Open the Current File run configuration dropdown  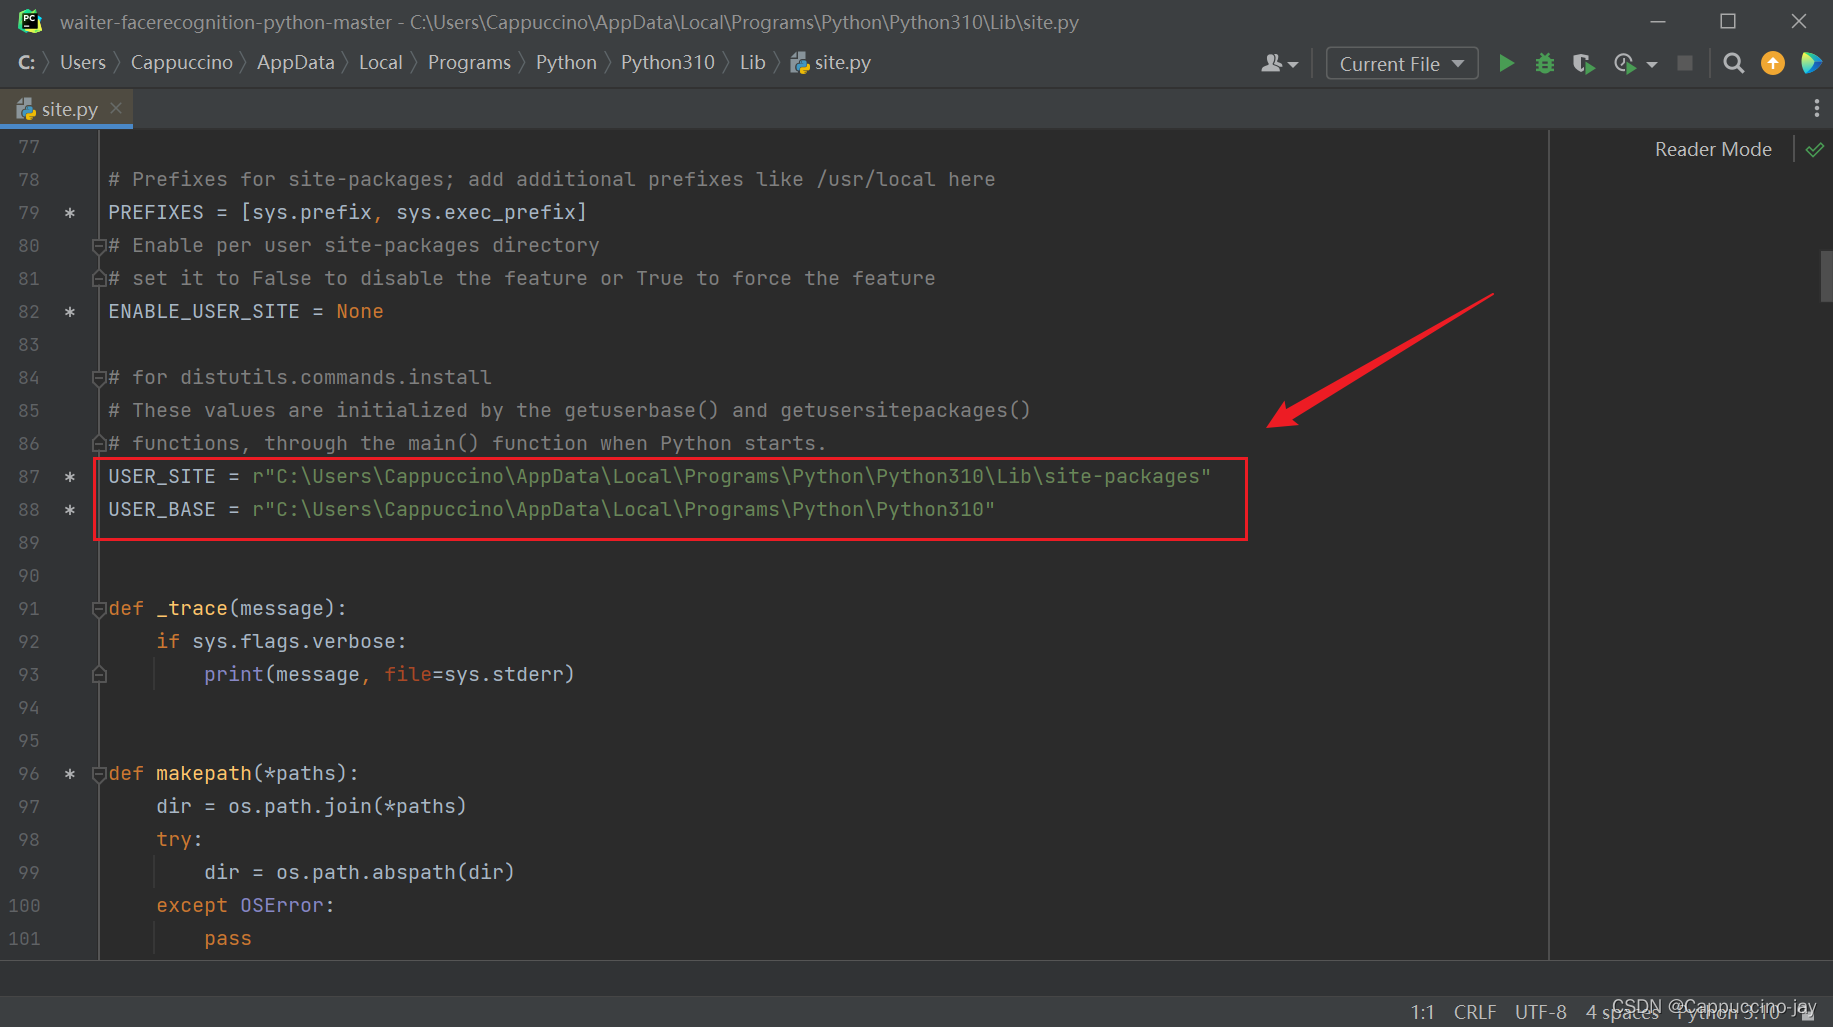coord(1401,64)
